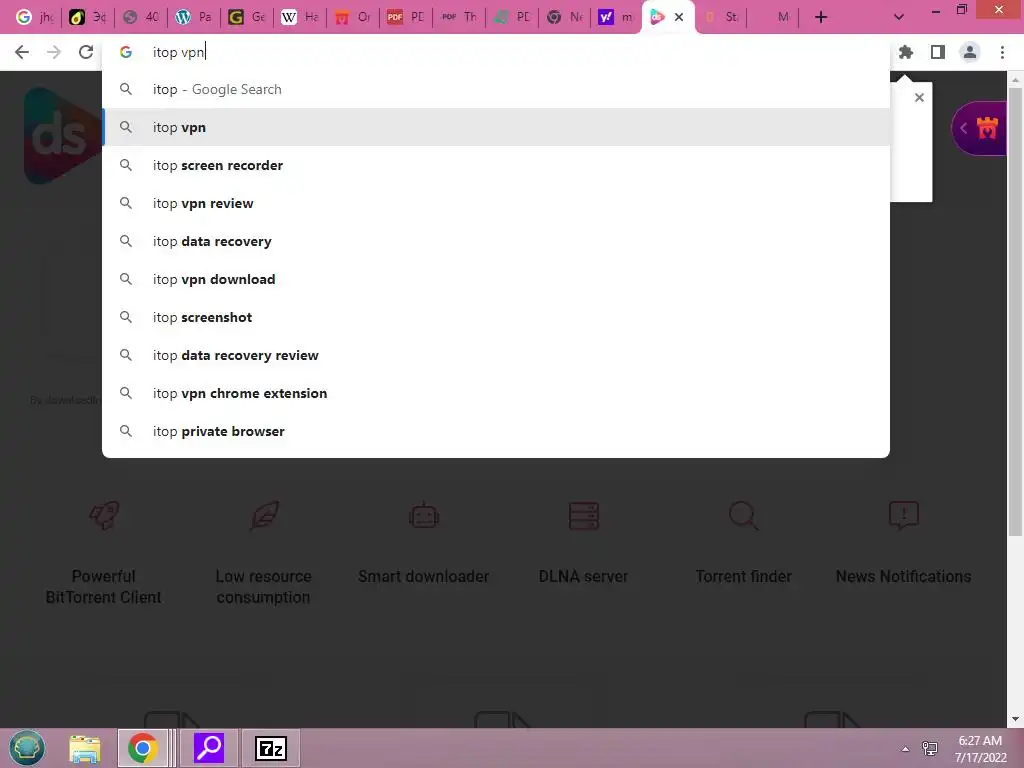Switch to the 'St' tab
Viewport: 1024px width, 768px height.
click(722, 18)
